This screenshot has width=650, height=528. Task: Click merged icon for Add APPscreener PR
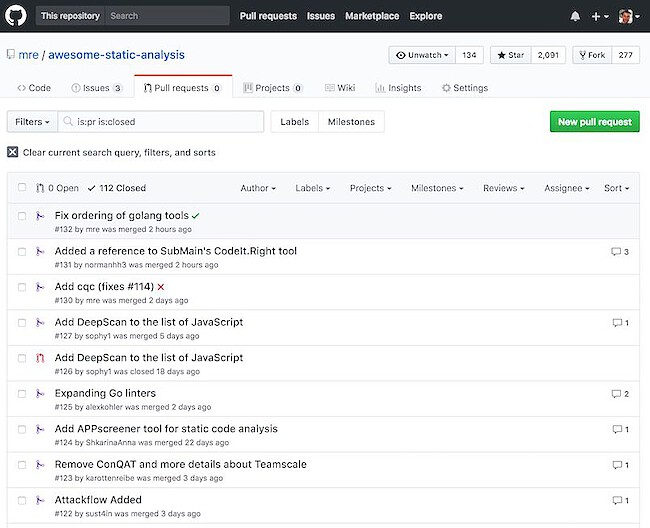(x=40, y=429)
